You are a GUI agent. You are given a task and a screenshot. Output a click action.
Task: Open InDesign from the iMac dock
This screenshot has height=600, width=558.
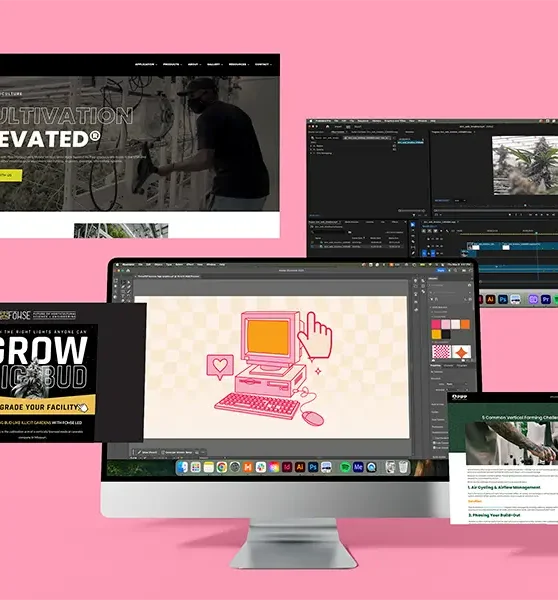(x=287, y=467)
